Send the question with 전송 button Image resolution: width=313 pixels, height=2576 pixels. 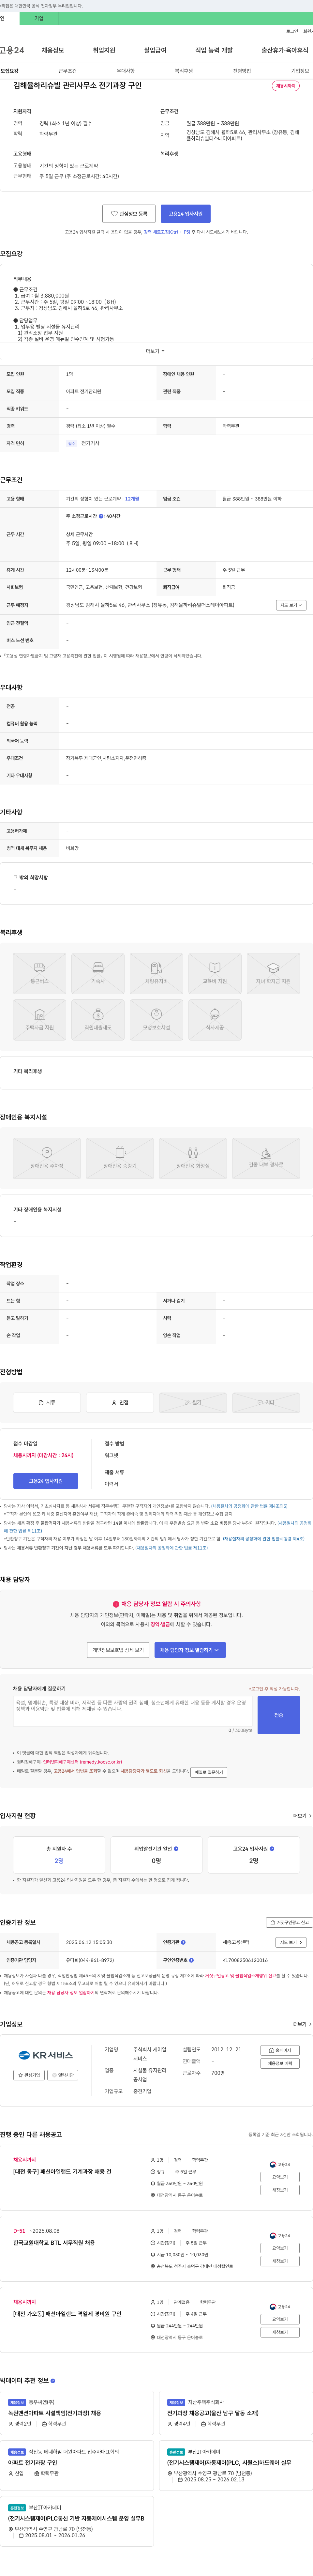(279, 1715)
